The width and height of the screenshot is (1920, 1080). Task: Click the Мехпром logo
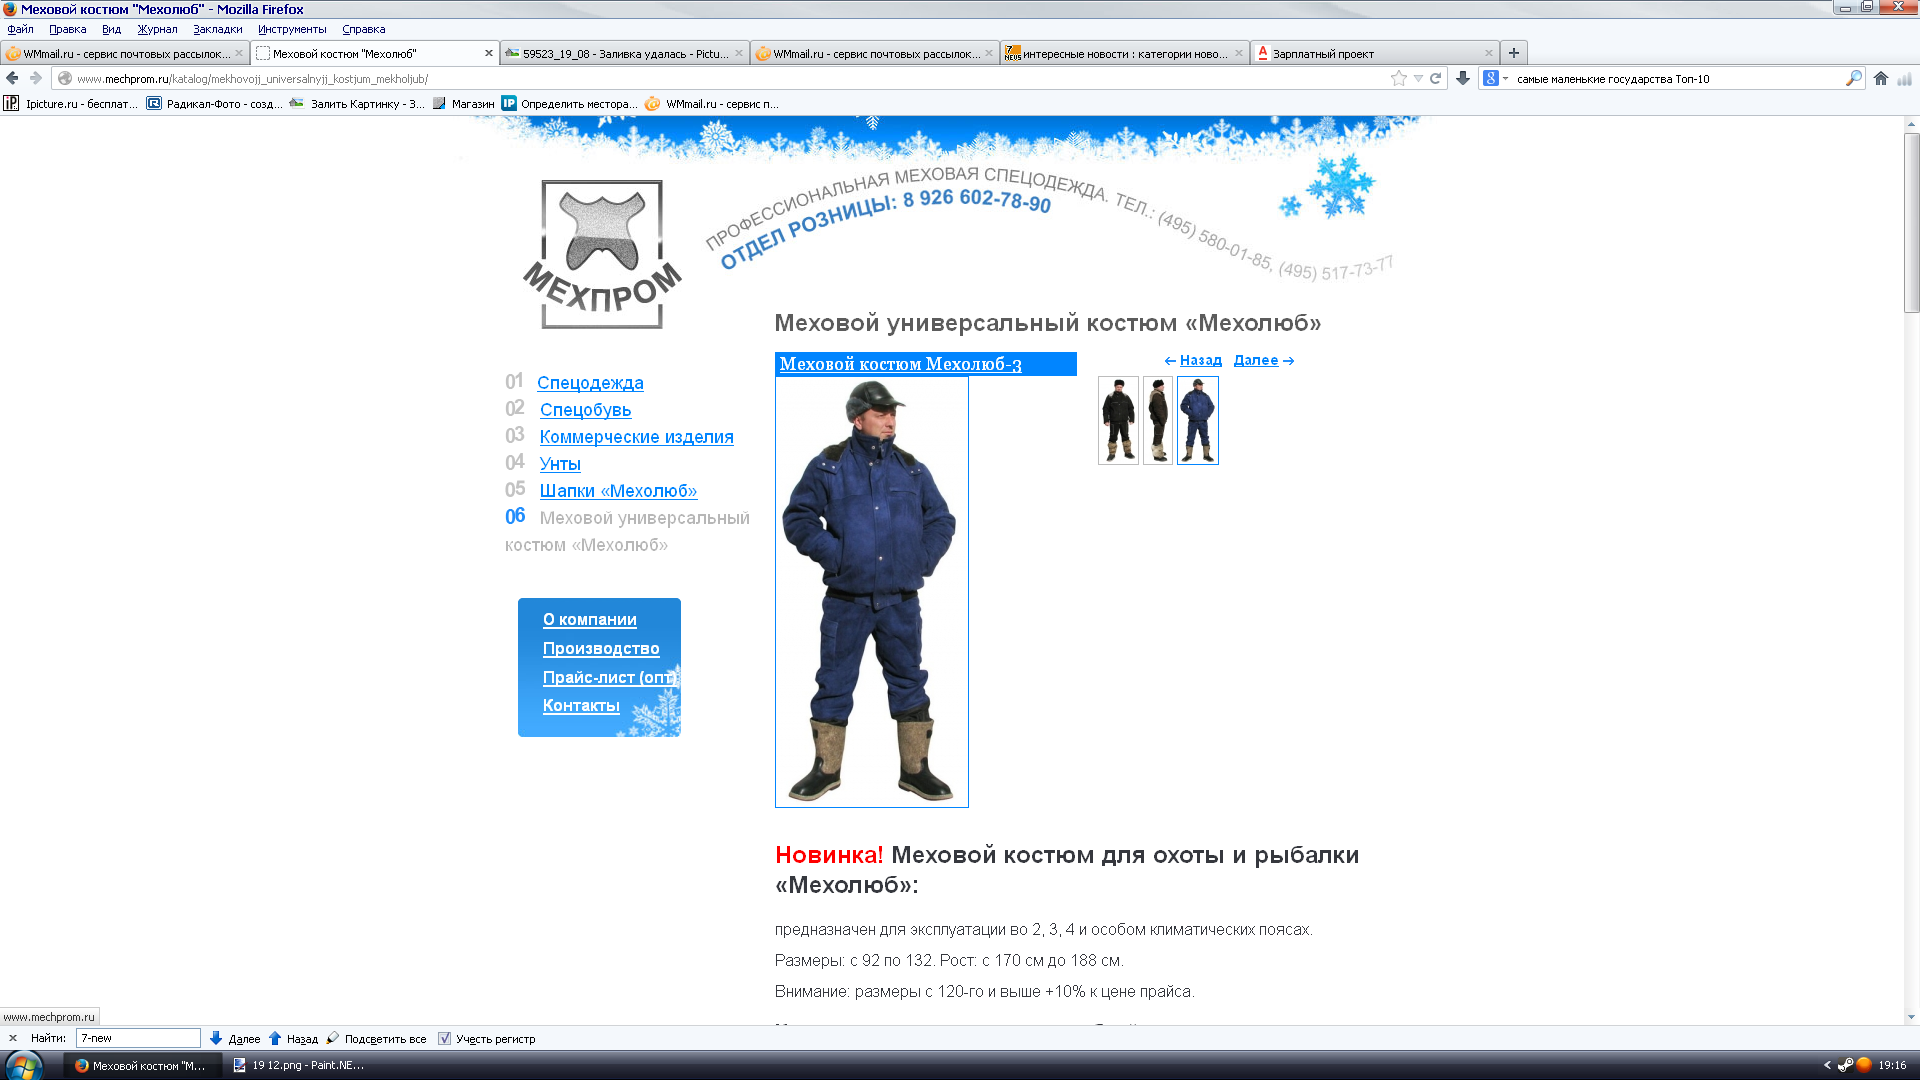click(x=602, y=254)
